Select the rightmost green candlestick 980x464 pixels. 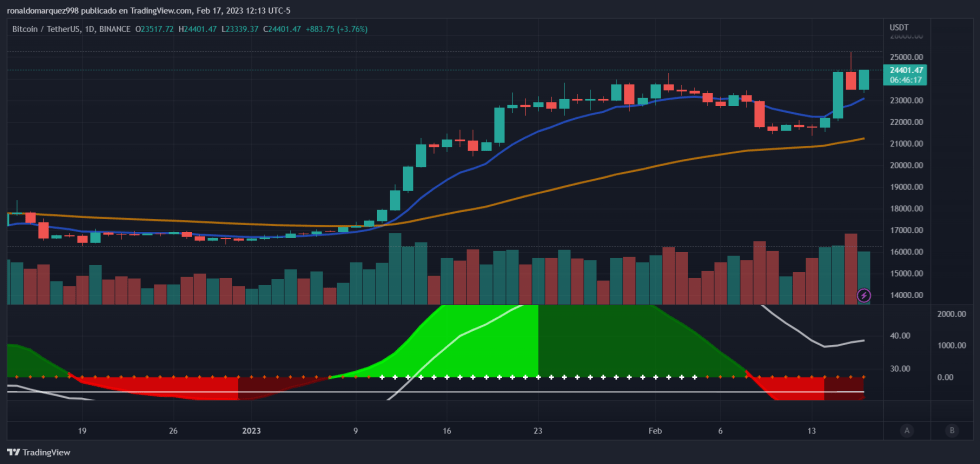click(864, 79)
